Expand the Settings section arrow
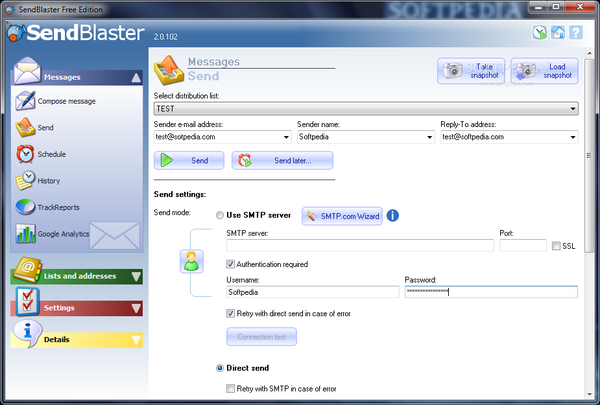Image resolution: width=600 pixels, height=405 pixels. pyautogui.click(x=136, y=308)
